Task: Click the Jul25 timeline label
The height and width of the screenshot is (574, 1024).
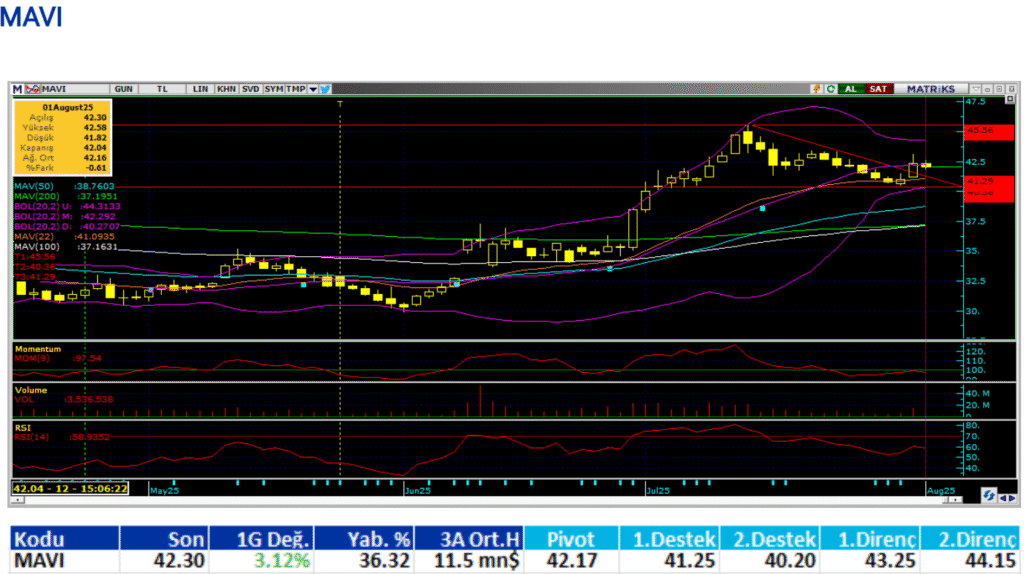Action: (x=658, y=490)
